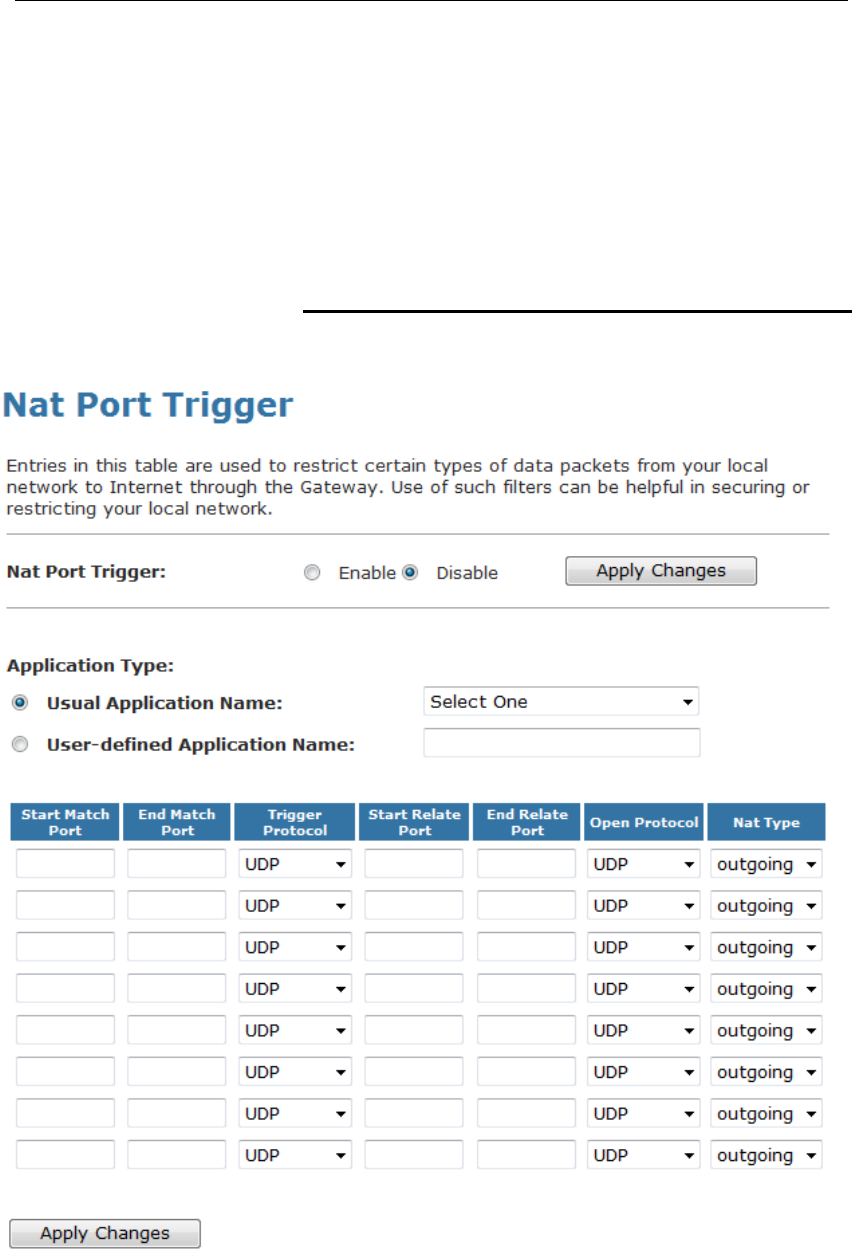Open third row Trigger Protocol dropdown
Viewport: 852px width, 1254px height.
[x=295, y=947]
